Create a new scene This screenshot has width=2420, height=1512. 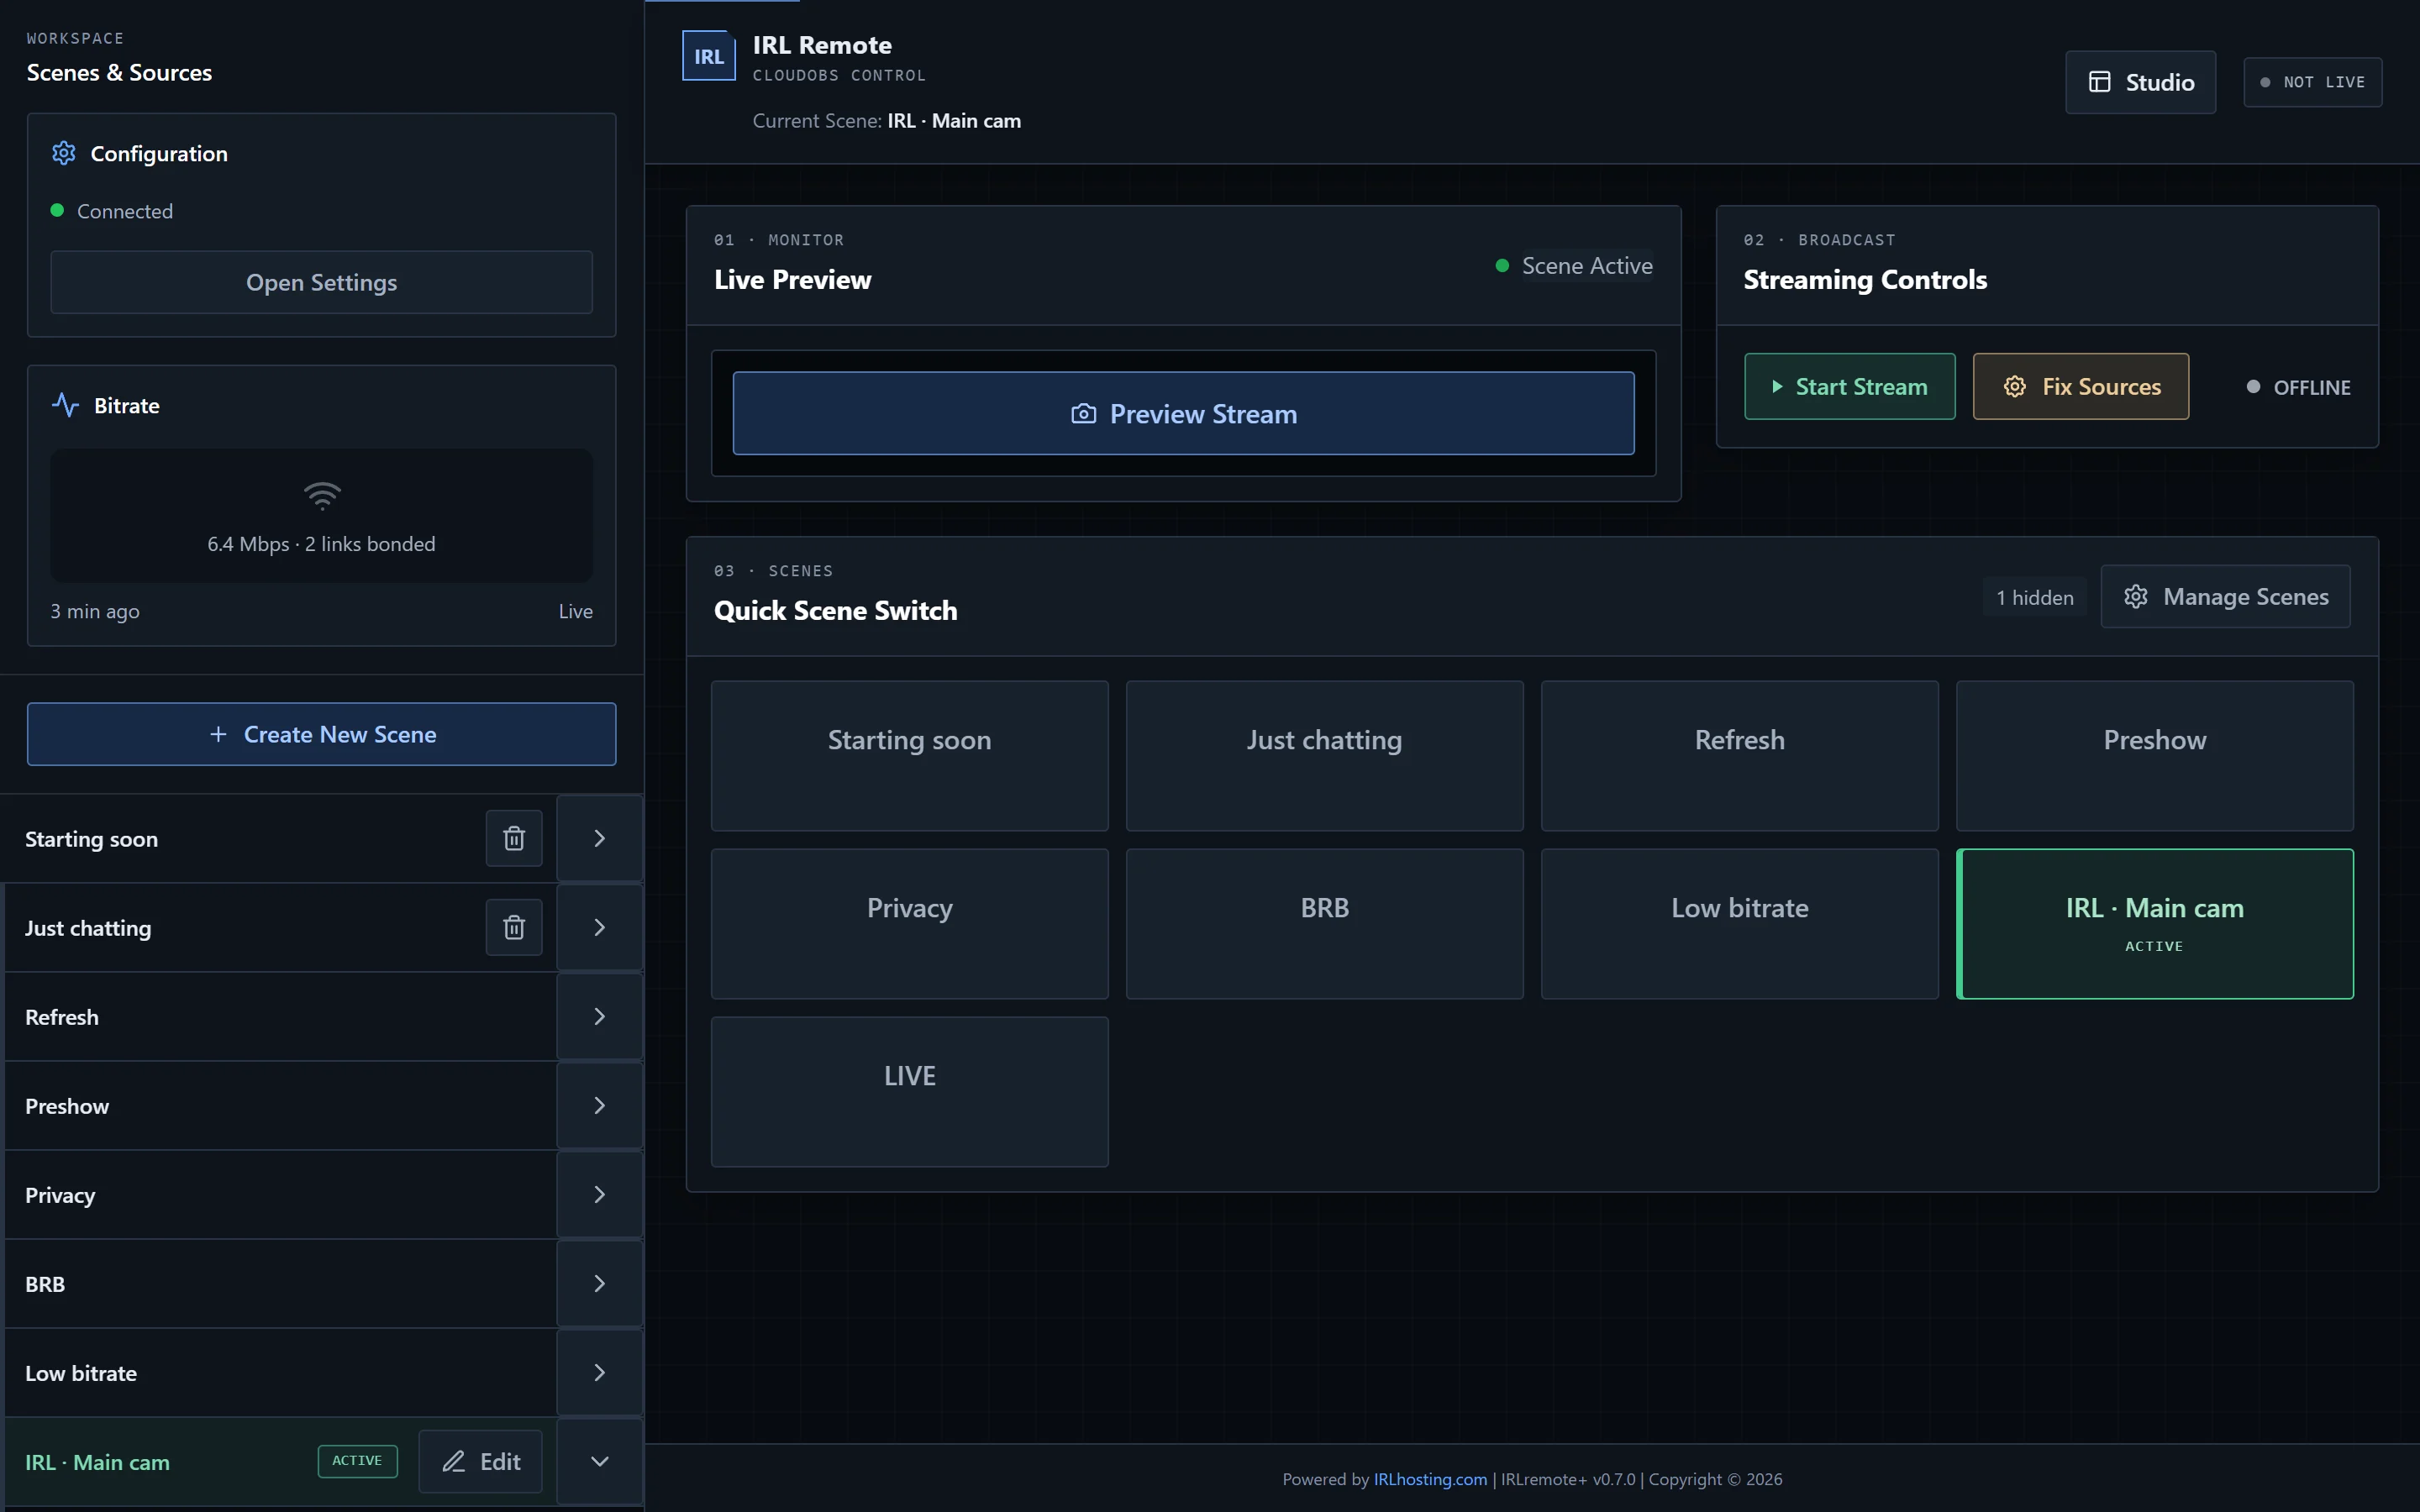[321, 734]
